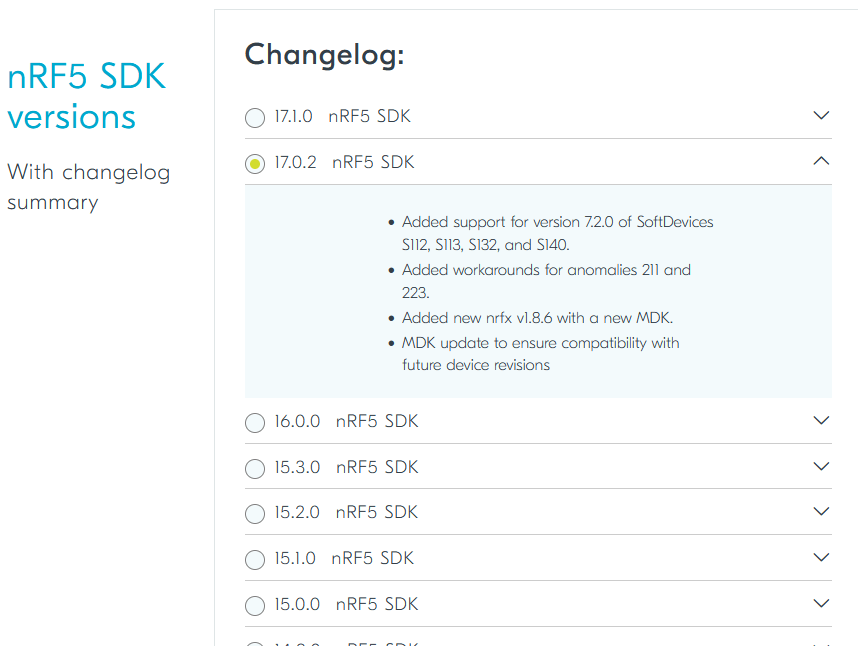Select the 17.0.2 nRF5 SDK radio button
Image resolution: width=858 pixels, height=646 pixels.
pos(255,164)
